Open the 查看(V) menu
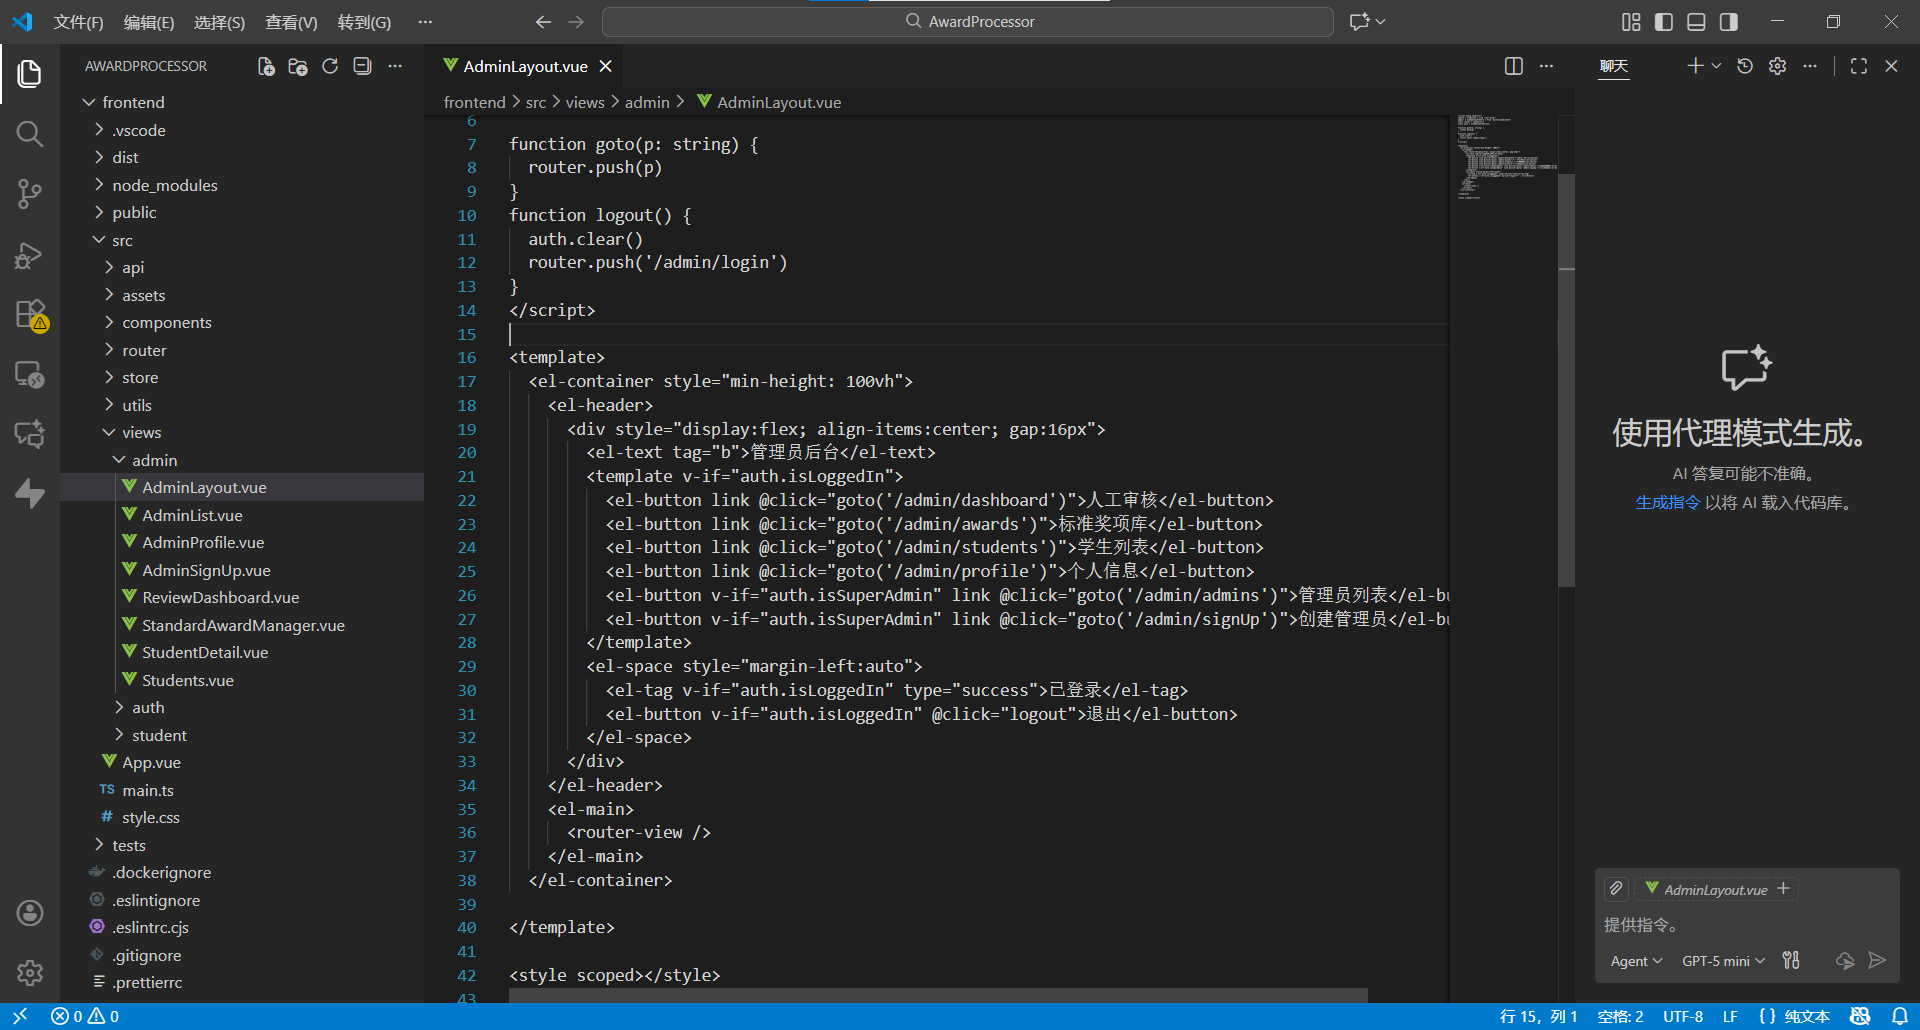The width and height of the screenshot is (1920, 1030). 291,22
